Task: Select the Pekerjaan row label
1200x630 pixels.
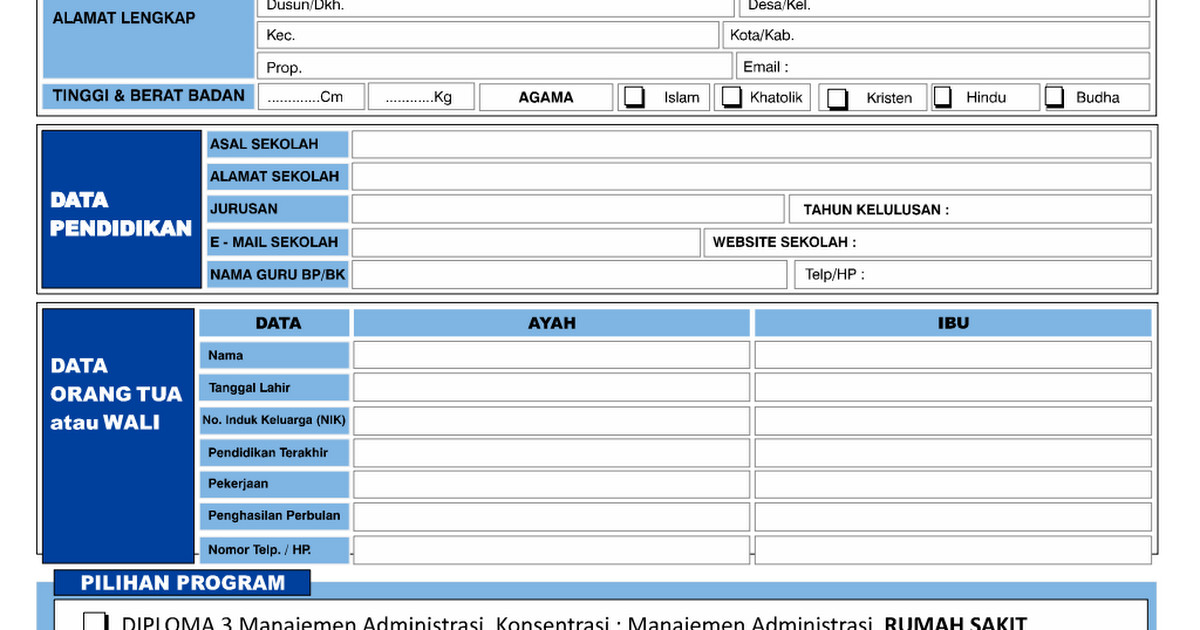Action: [x=238, y=484]
